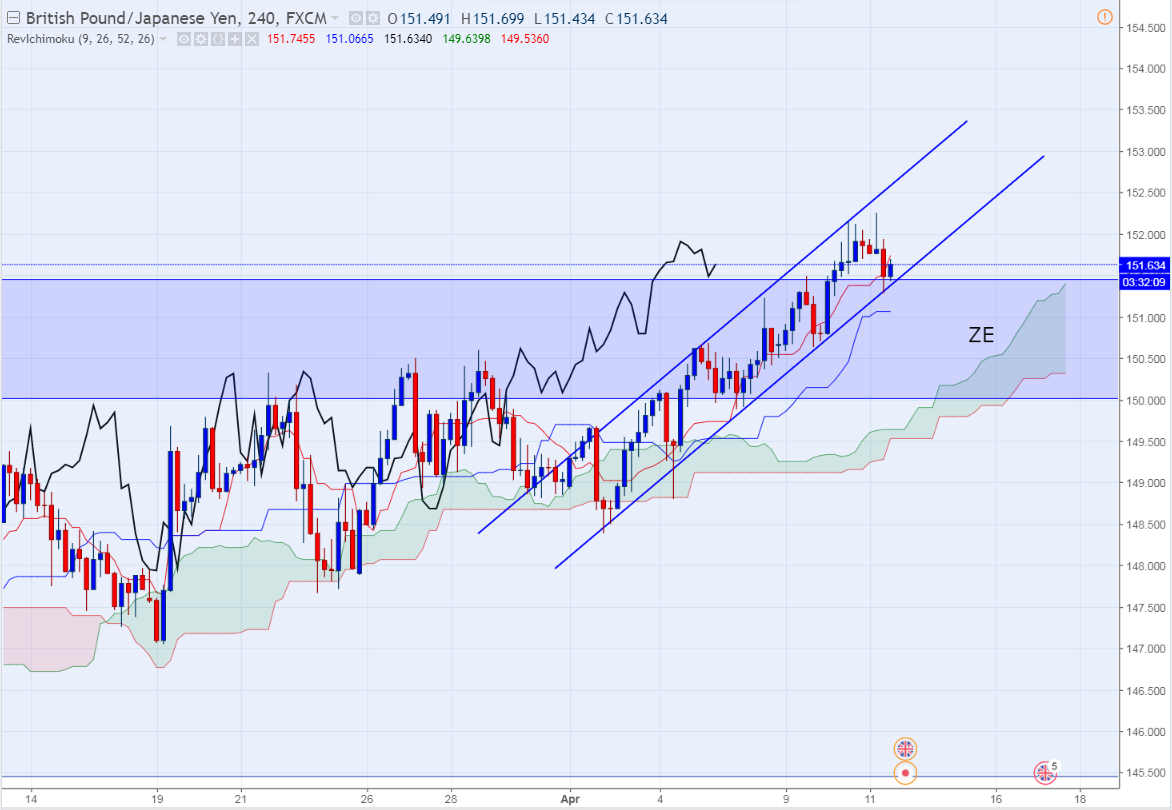View RevIchimoku source code braces icon
This screenshot has width=1172, height=810.
coord(218,39)
